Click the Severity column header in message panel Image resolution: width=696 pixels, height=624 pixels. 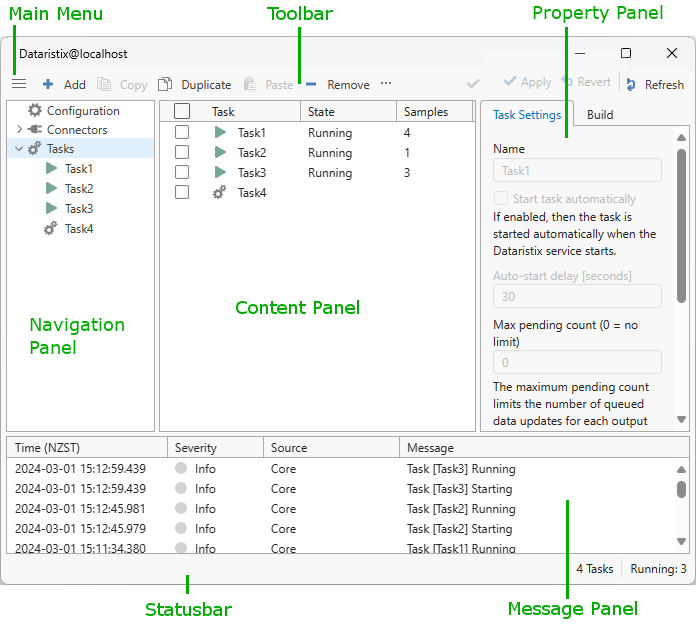[196, 448]
